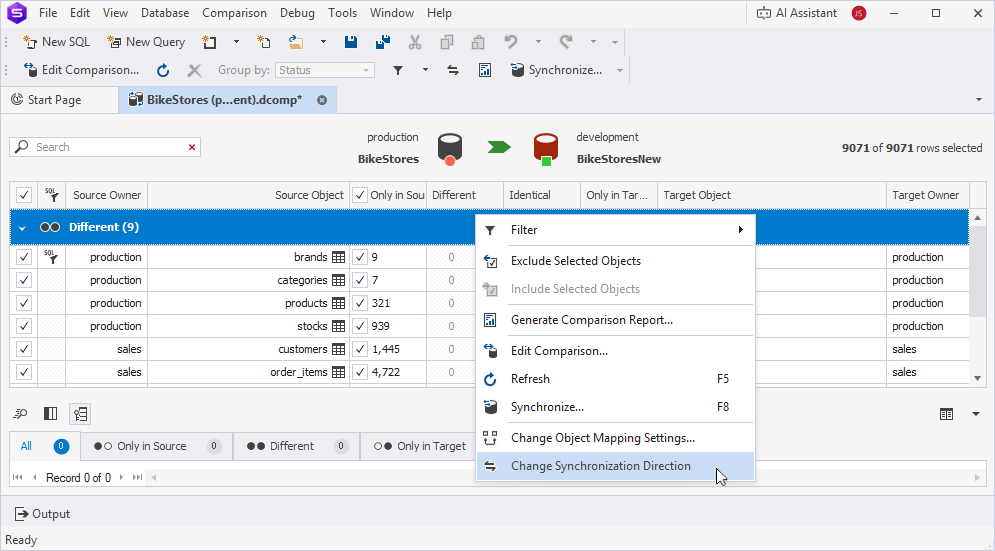Viewport: 995px width, 551px height.
Task: Click the comparison report toolbar icon
Action: coord(485,70)
